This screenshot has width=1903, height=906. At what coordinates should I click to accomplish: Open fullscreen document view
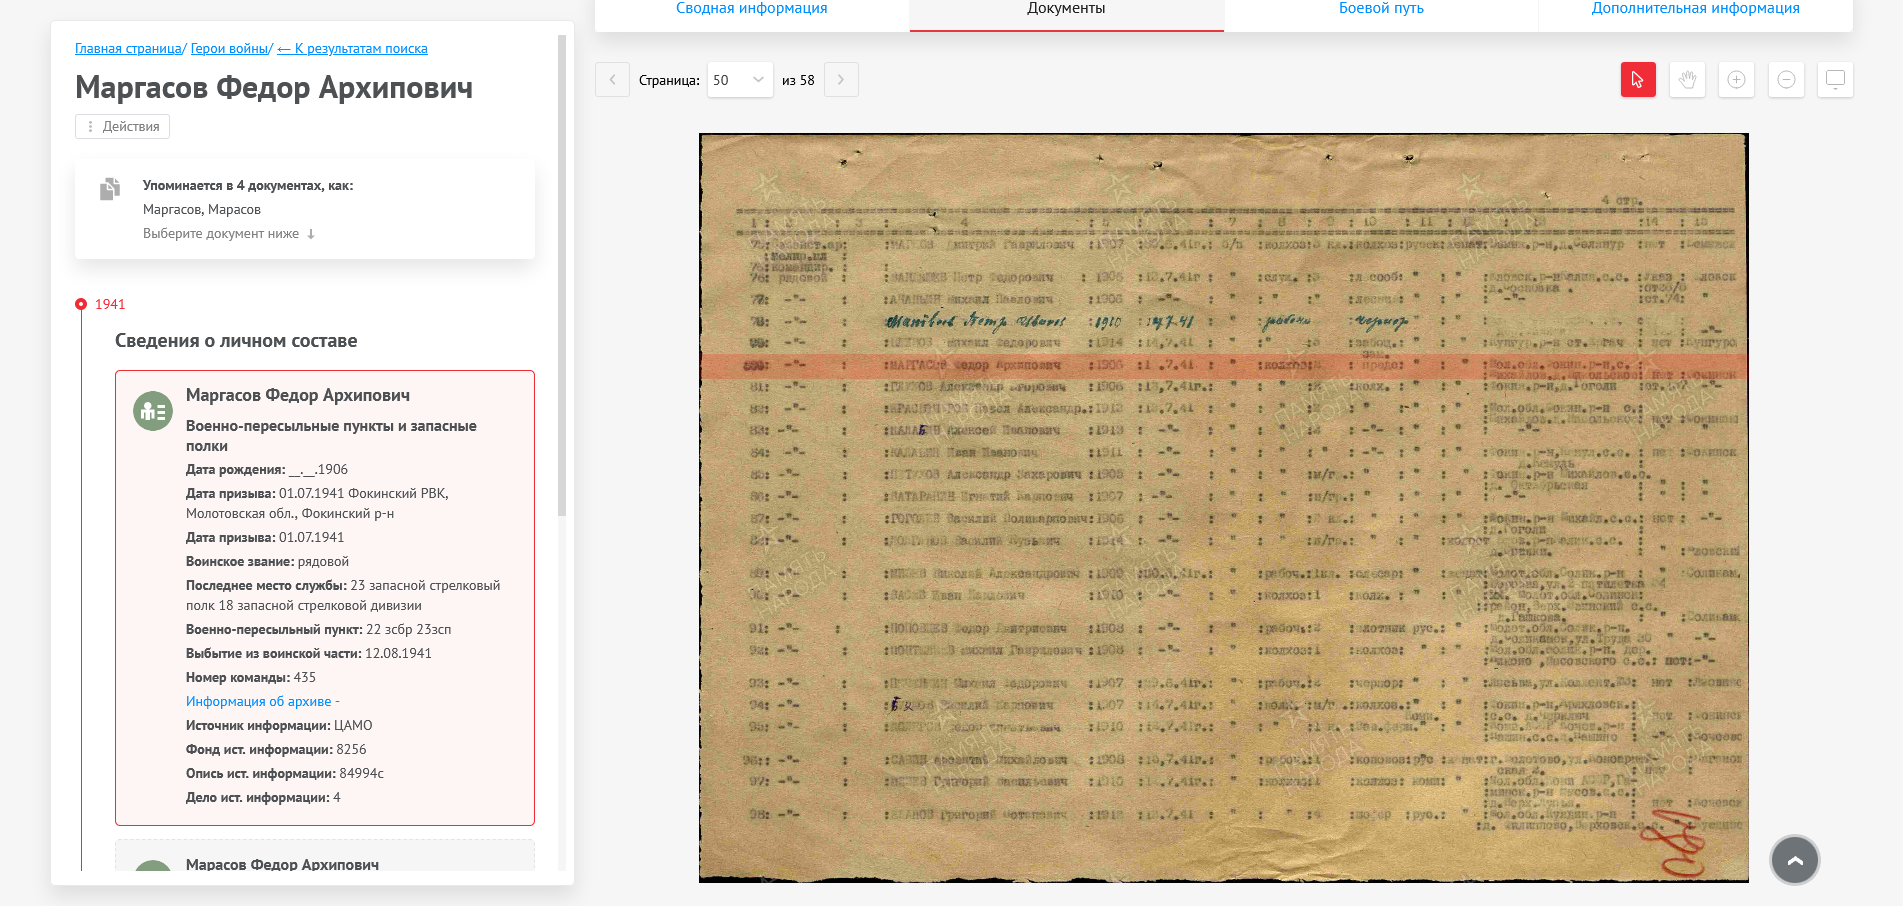[x=1835, y=80]
